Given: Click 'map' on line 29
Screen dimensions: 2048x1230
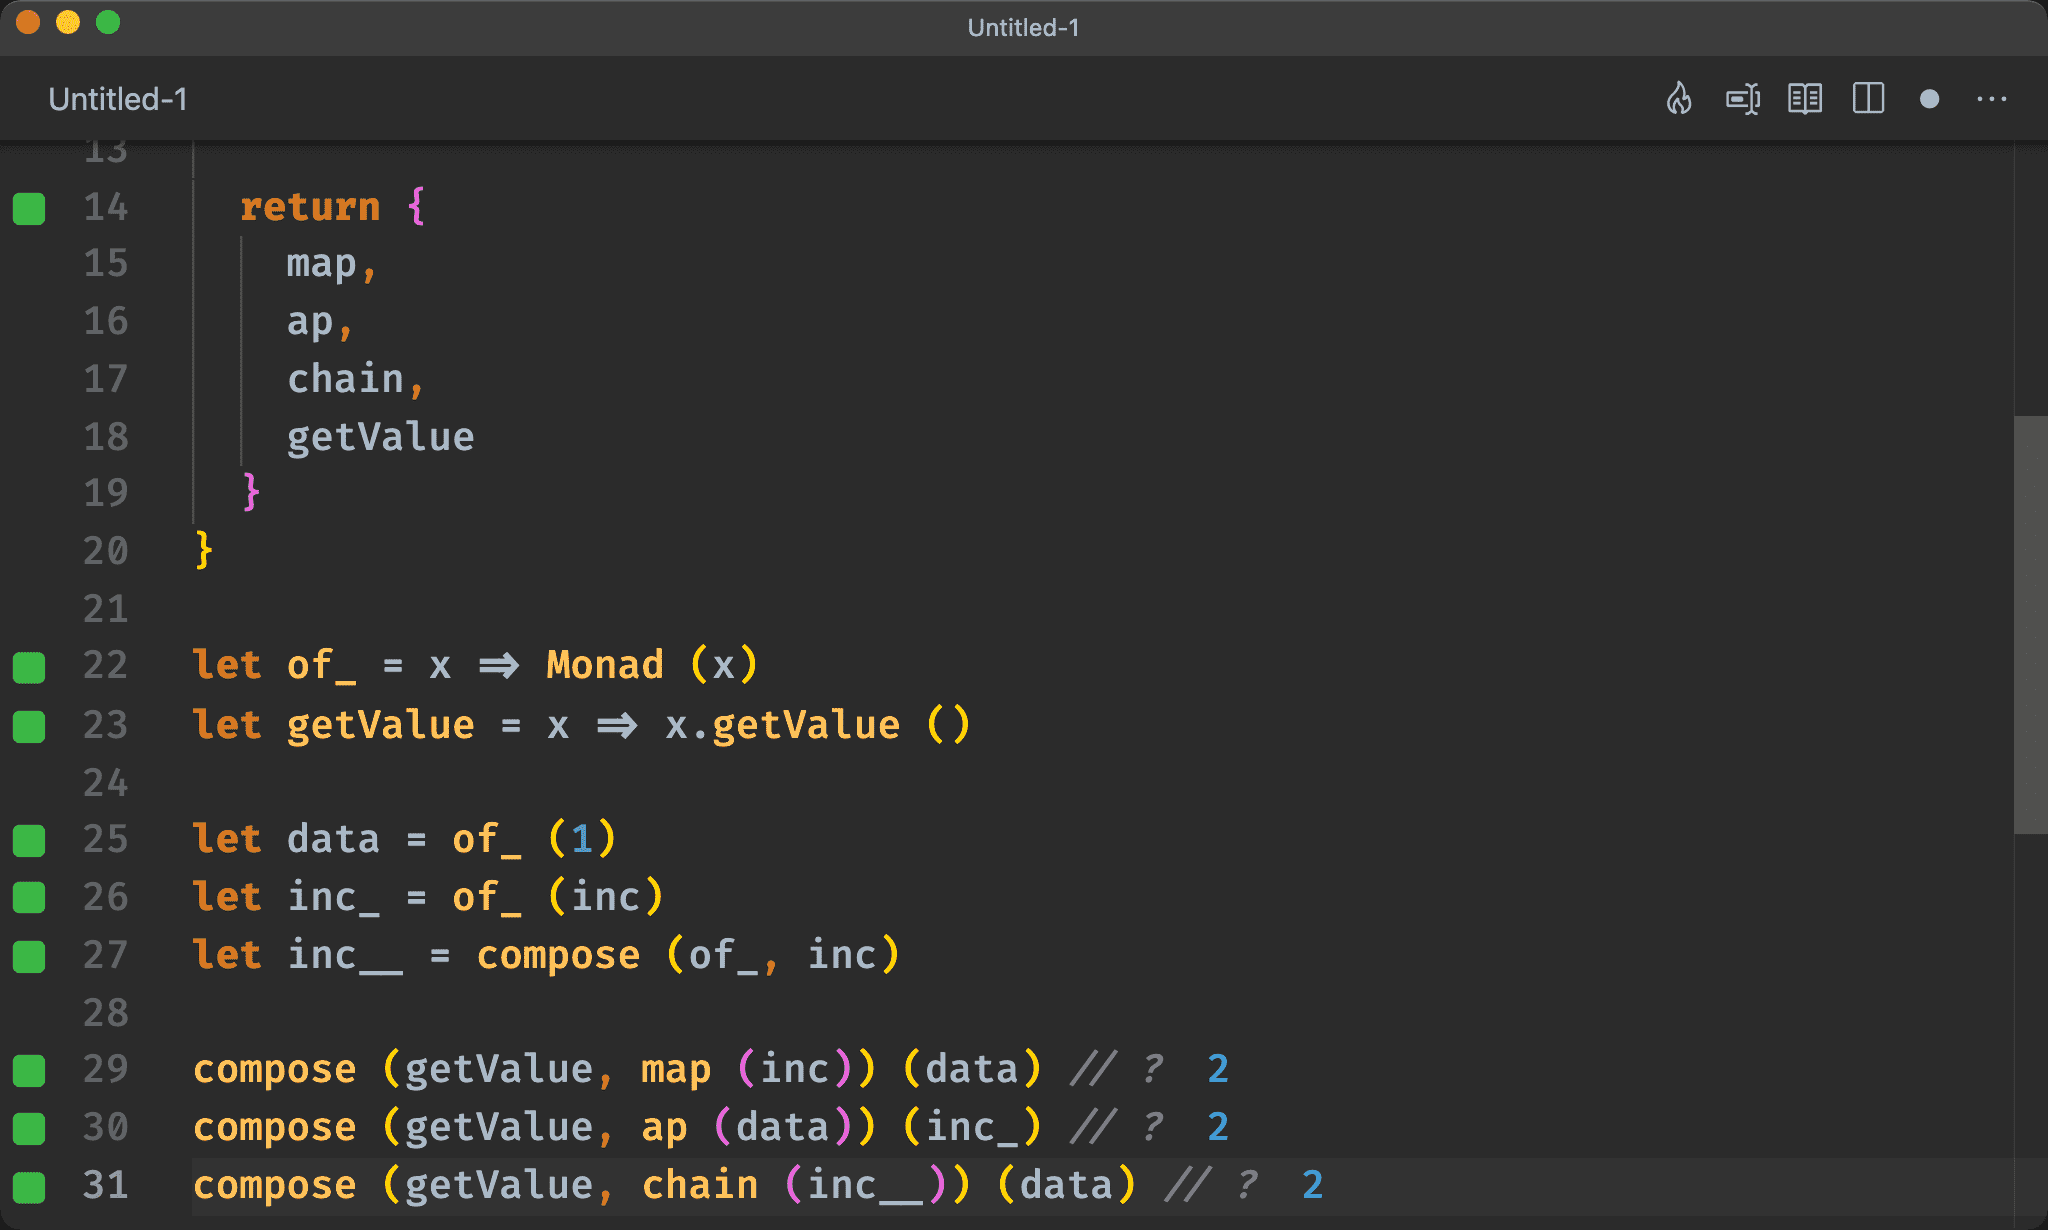Looking at the screenshot, I should click(676, 1069).
